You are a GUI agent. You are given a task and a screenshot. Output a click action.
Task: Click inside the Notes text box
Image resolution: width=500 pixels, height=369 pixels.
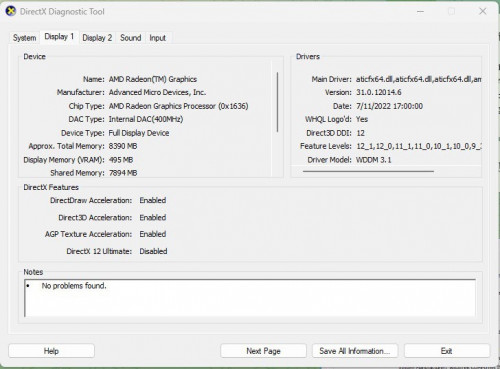click(250, 298)
